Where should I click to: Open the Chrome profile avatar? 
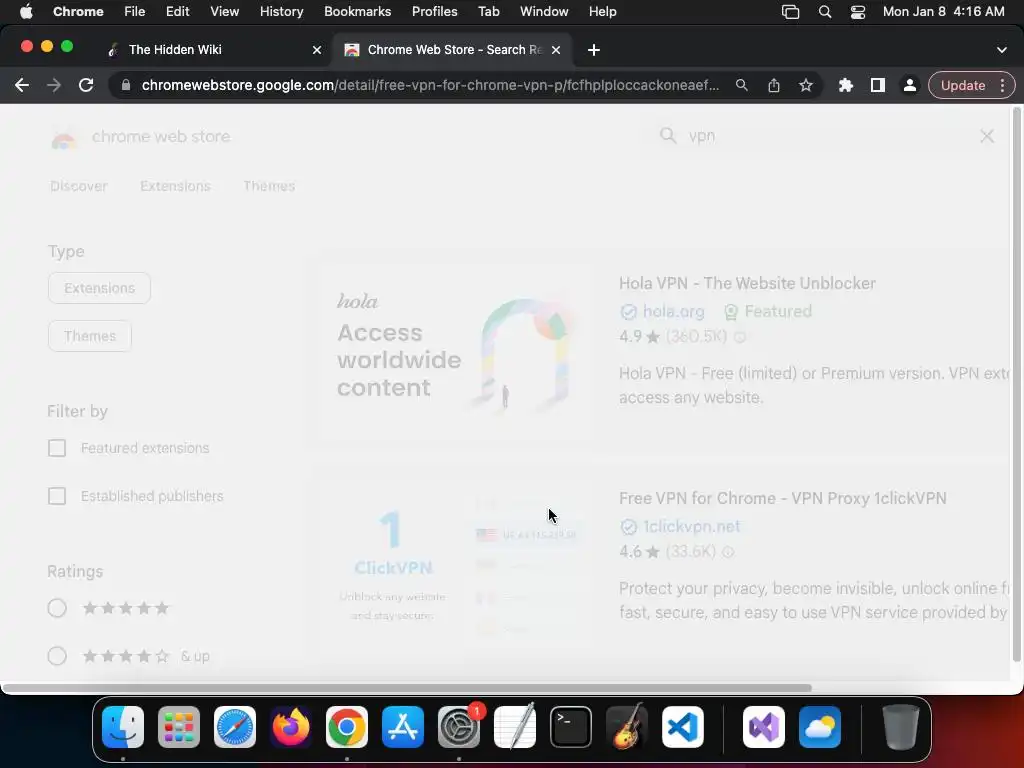[909, 86]
